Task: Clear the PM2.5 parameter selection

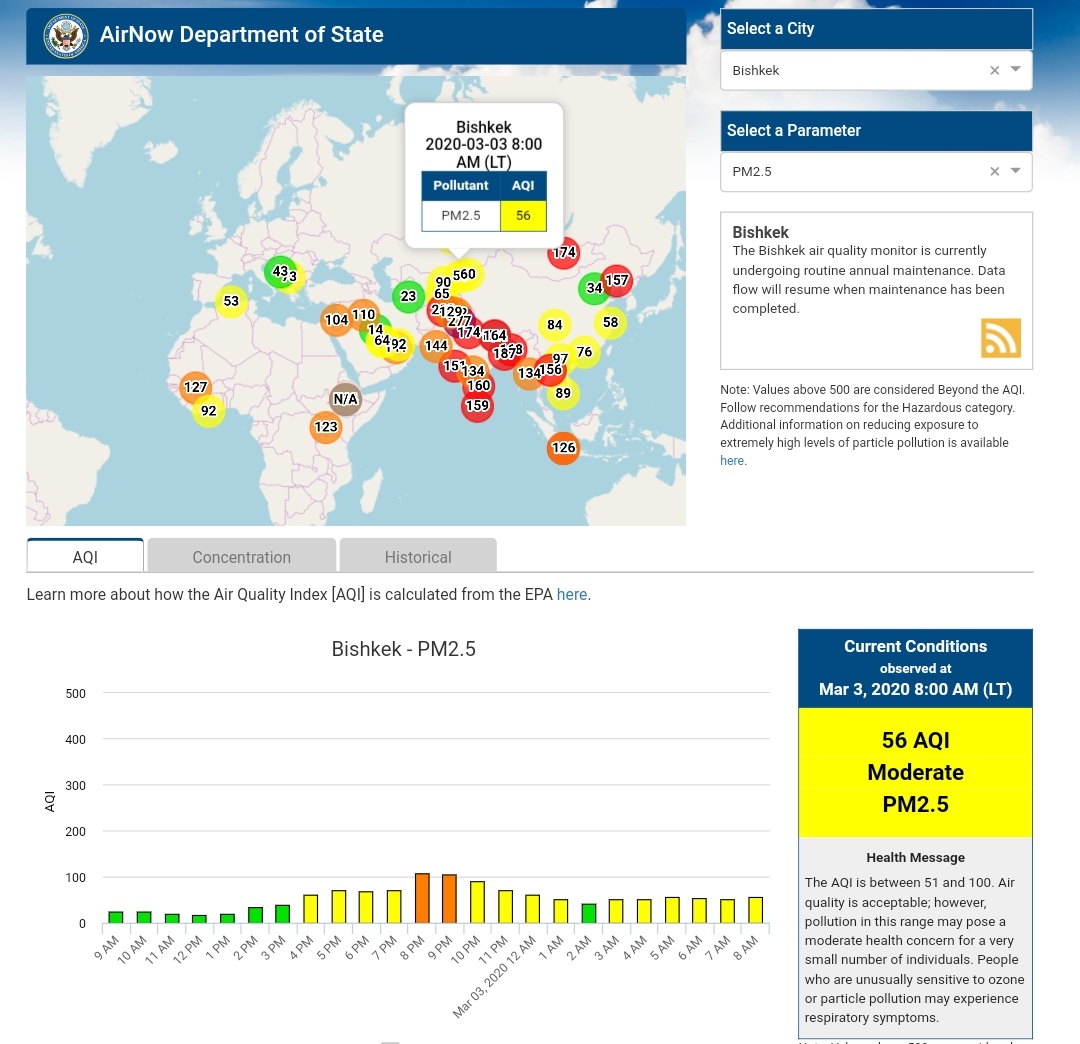Action: 994,171
